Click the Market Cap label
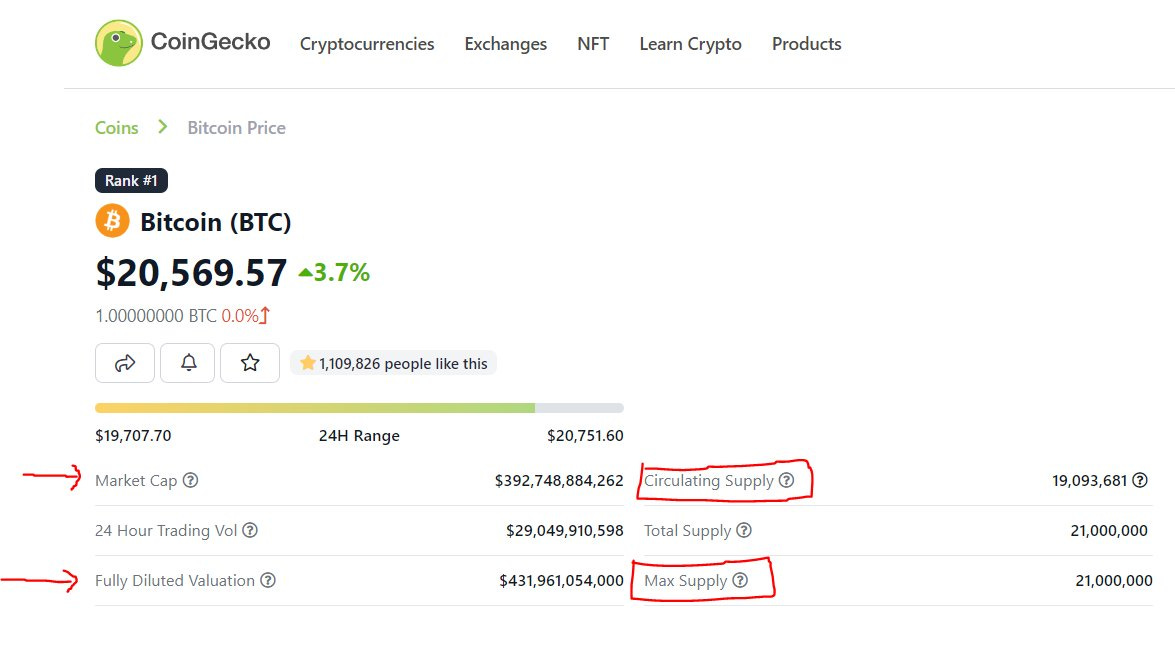The width and height of the screenshot is (1175, 656). (x=136, y=481)
